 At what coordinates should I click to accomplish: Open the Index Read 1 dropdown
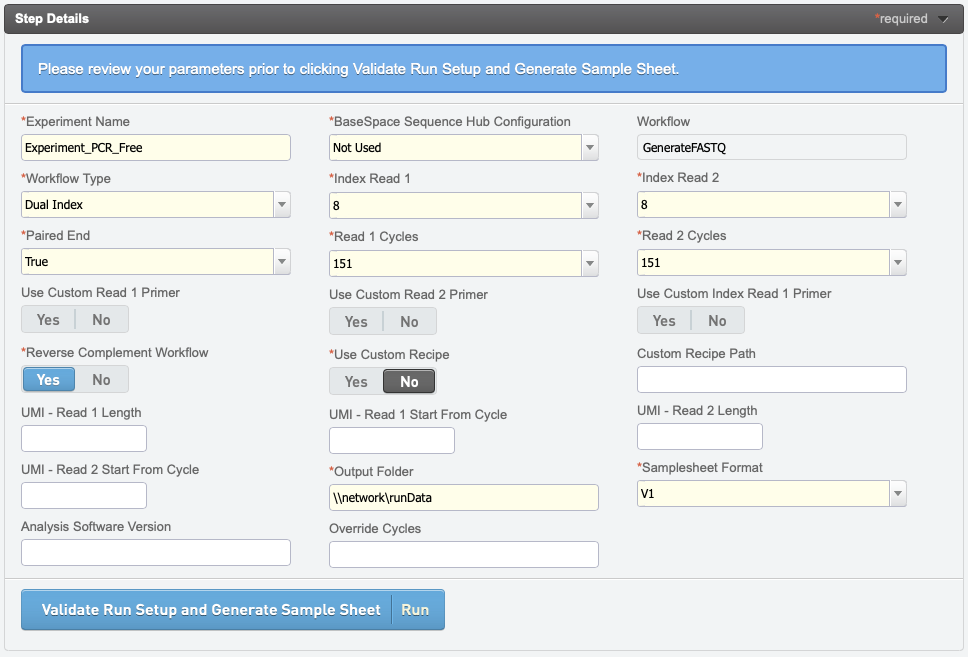click(x=590, y=206)
